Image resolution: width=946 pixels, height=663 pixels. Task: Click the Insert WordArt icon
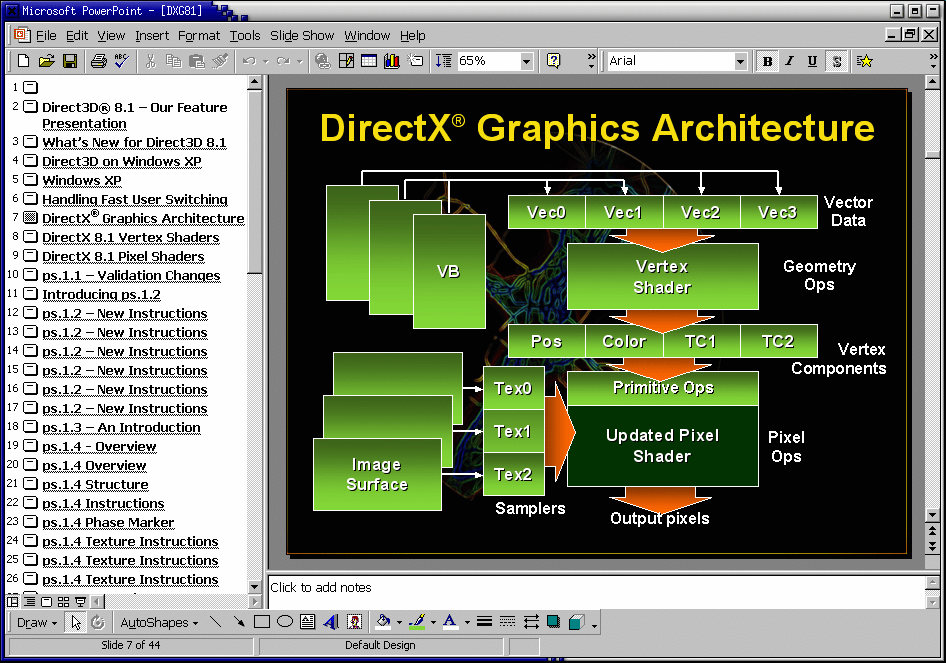[x=331, y=622]
